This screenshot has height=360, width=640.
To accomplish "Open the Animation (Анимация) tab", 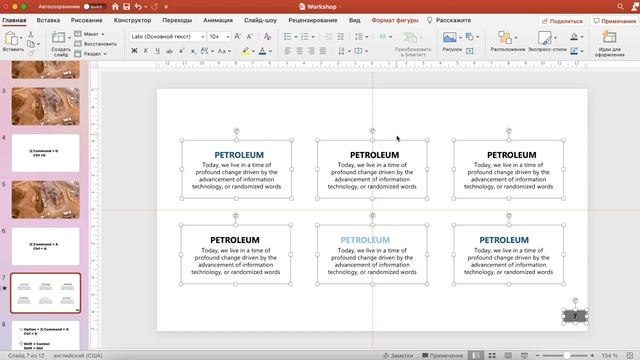I will click(x=218, y=20).
